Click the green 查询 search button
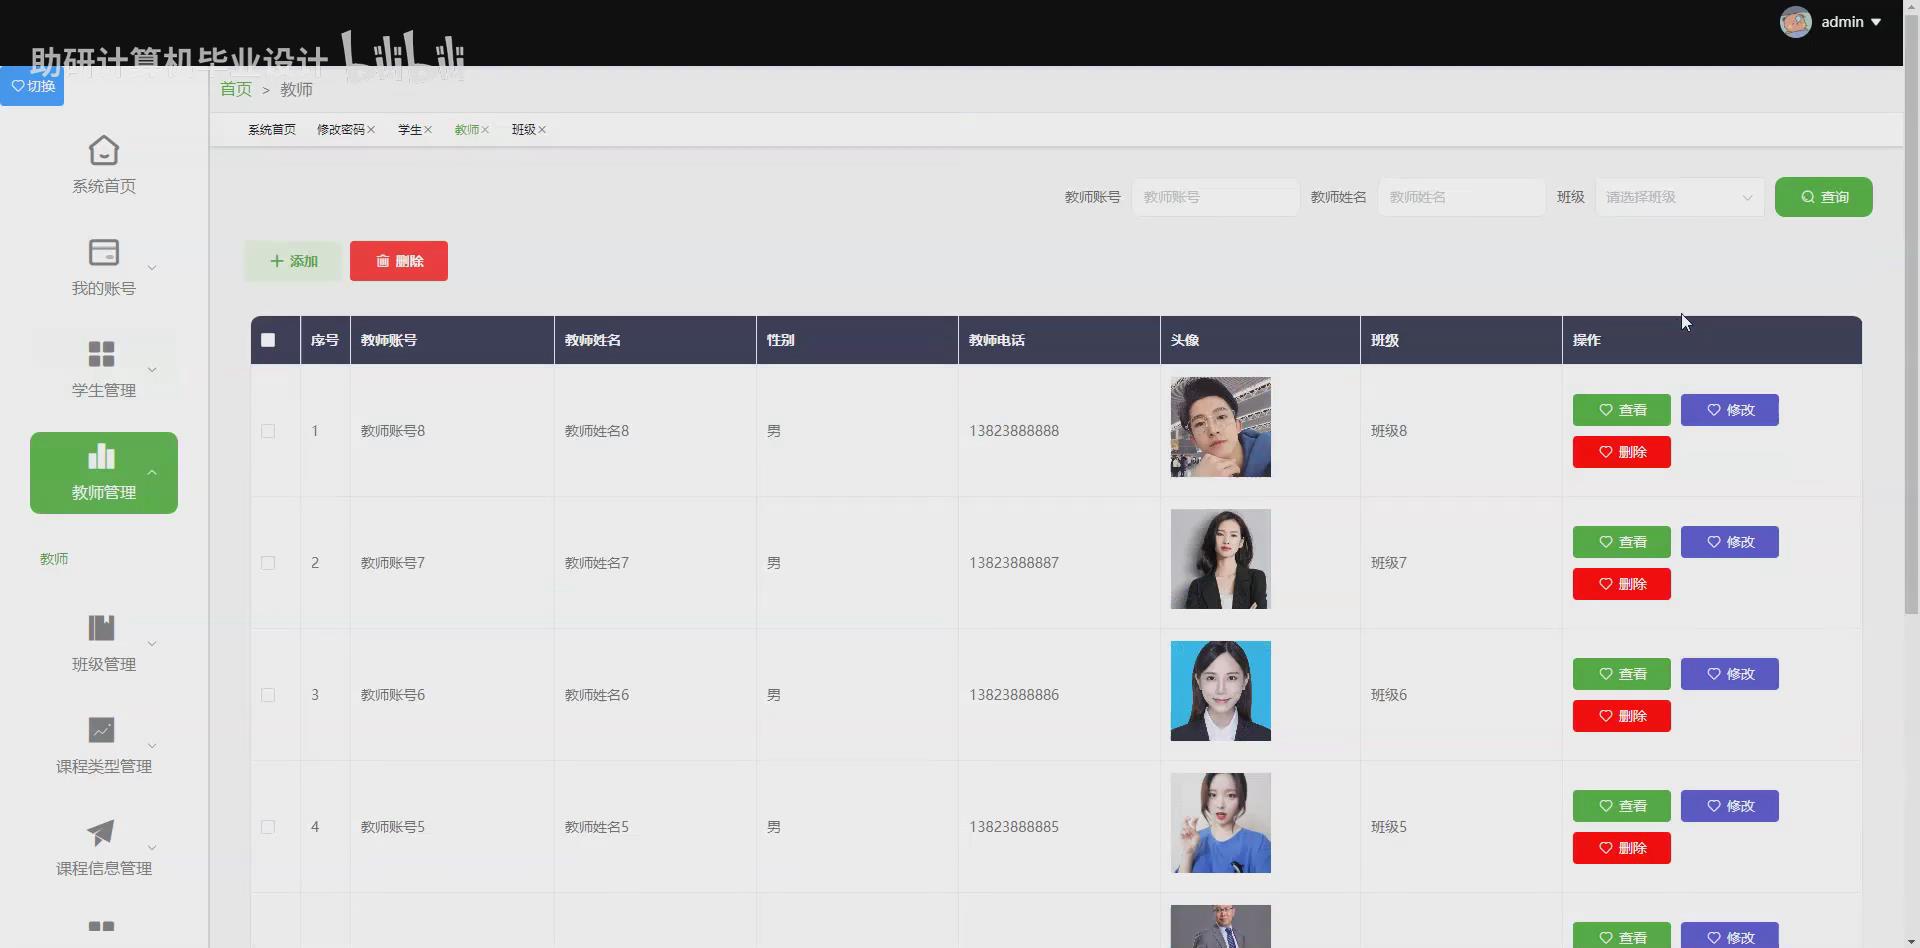 click(1824, 197)
